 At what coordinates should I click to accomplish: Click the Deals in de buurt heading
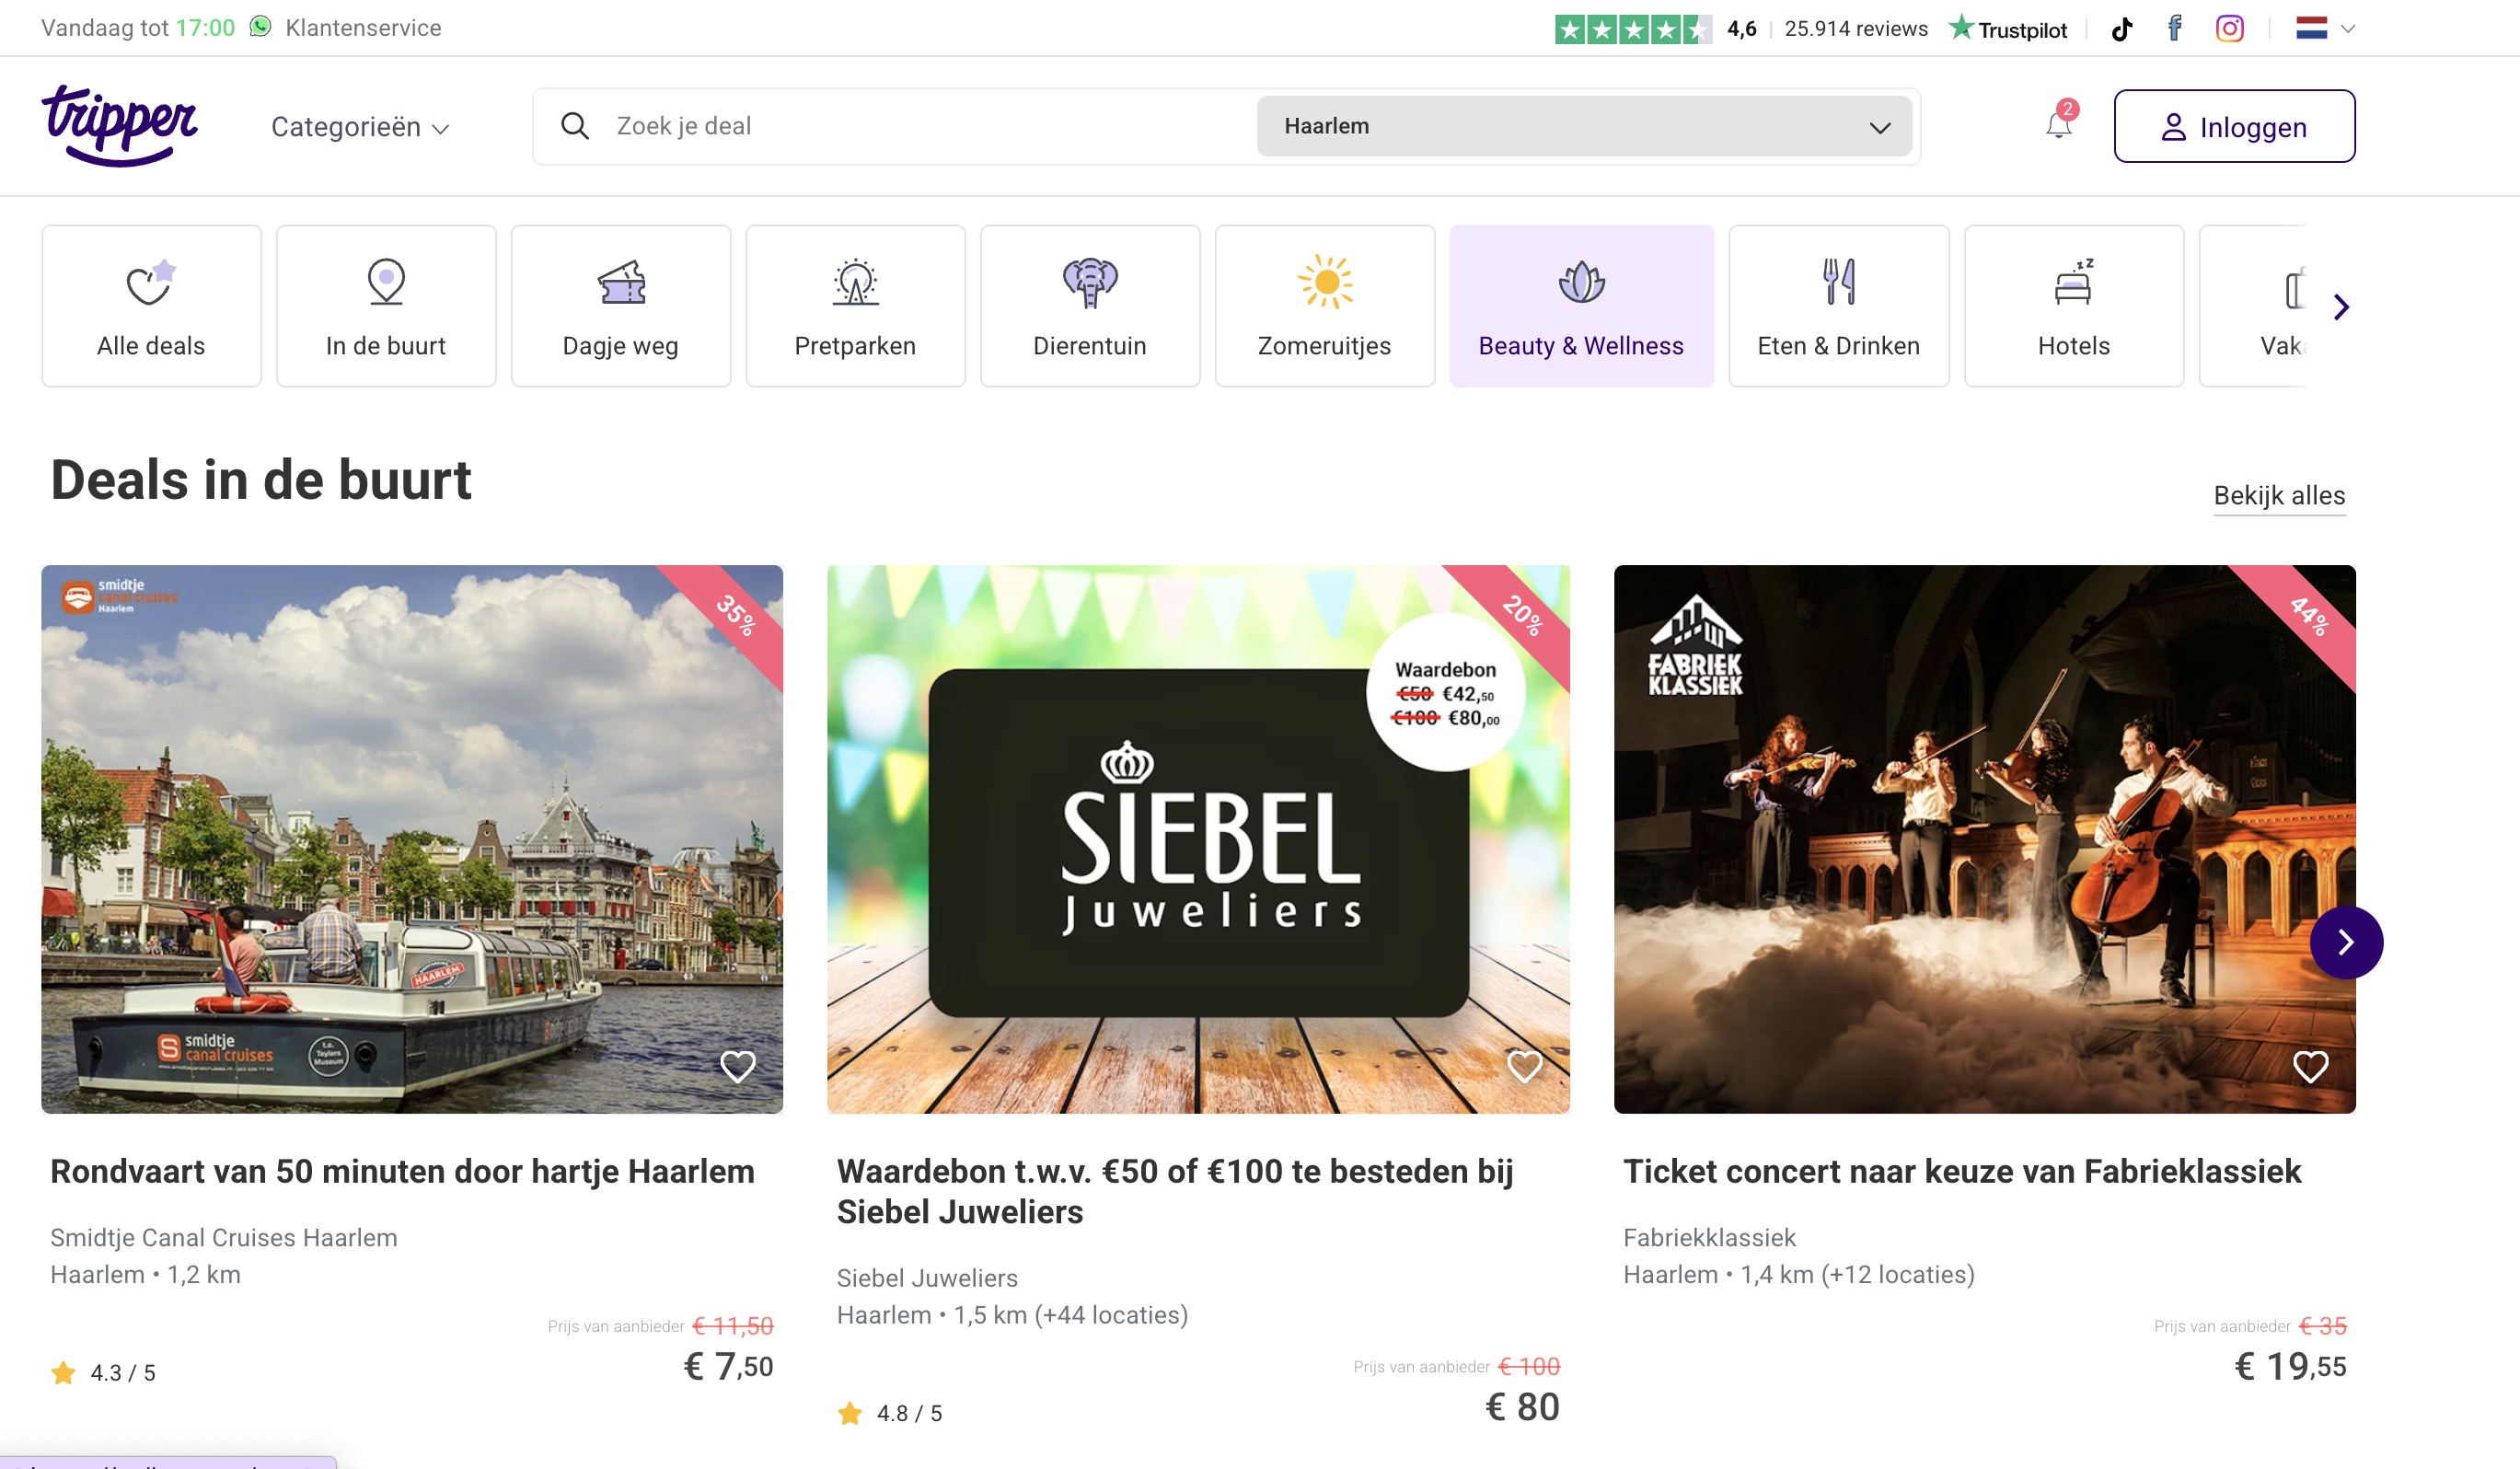click(x=260, y=479)
